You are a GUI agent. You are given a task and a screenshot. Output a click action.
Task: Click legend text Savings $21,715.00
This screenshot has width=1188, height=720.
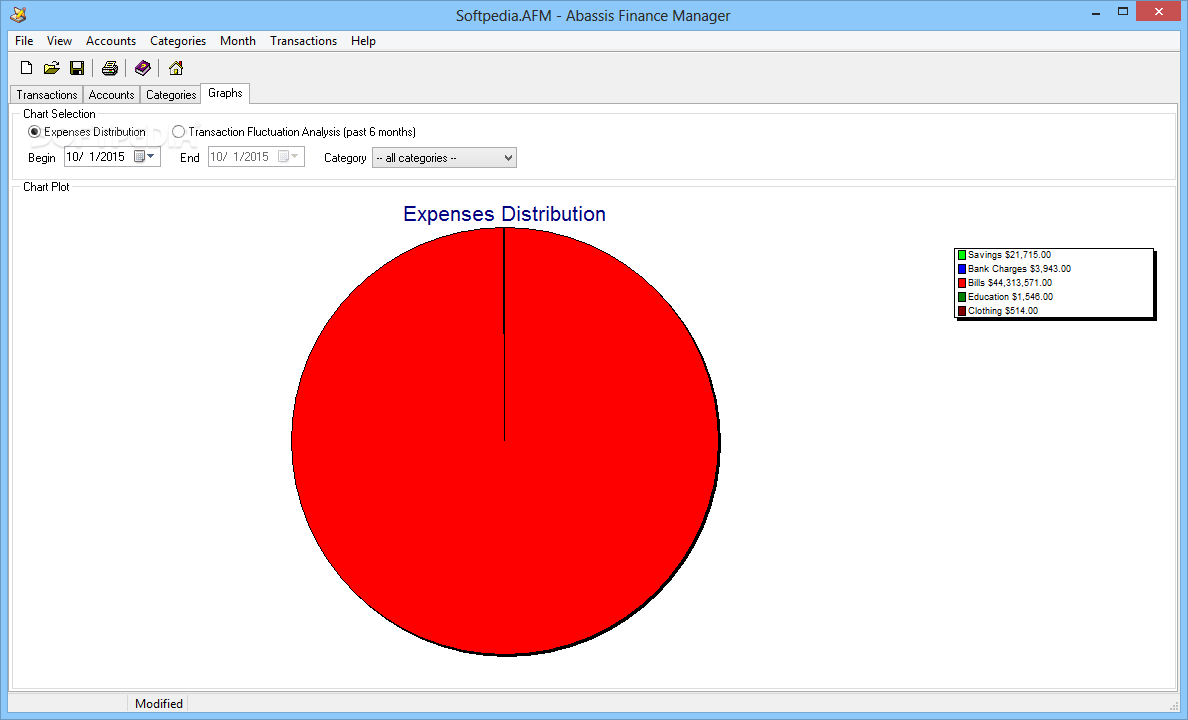pos(1009,255)
